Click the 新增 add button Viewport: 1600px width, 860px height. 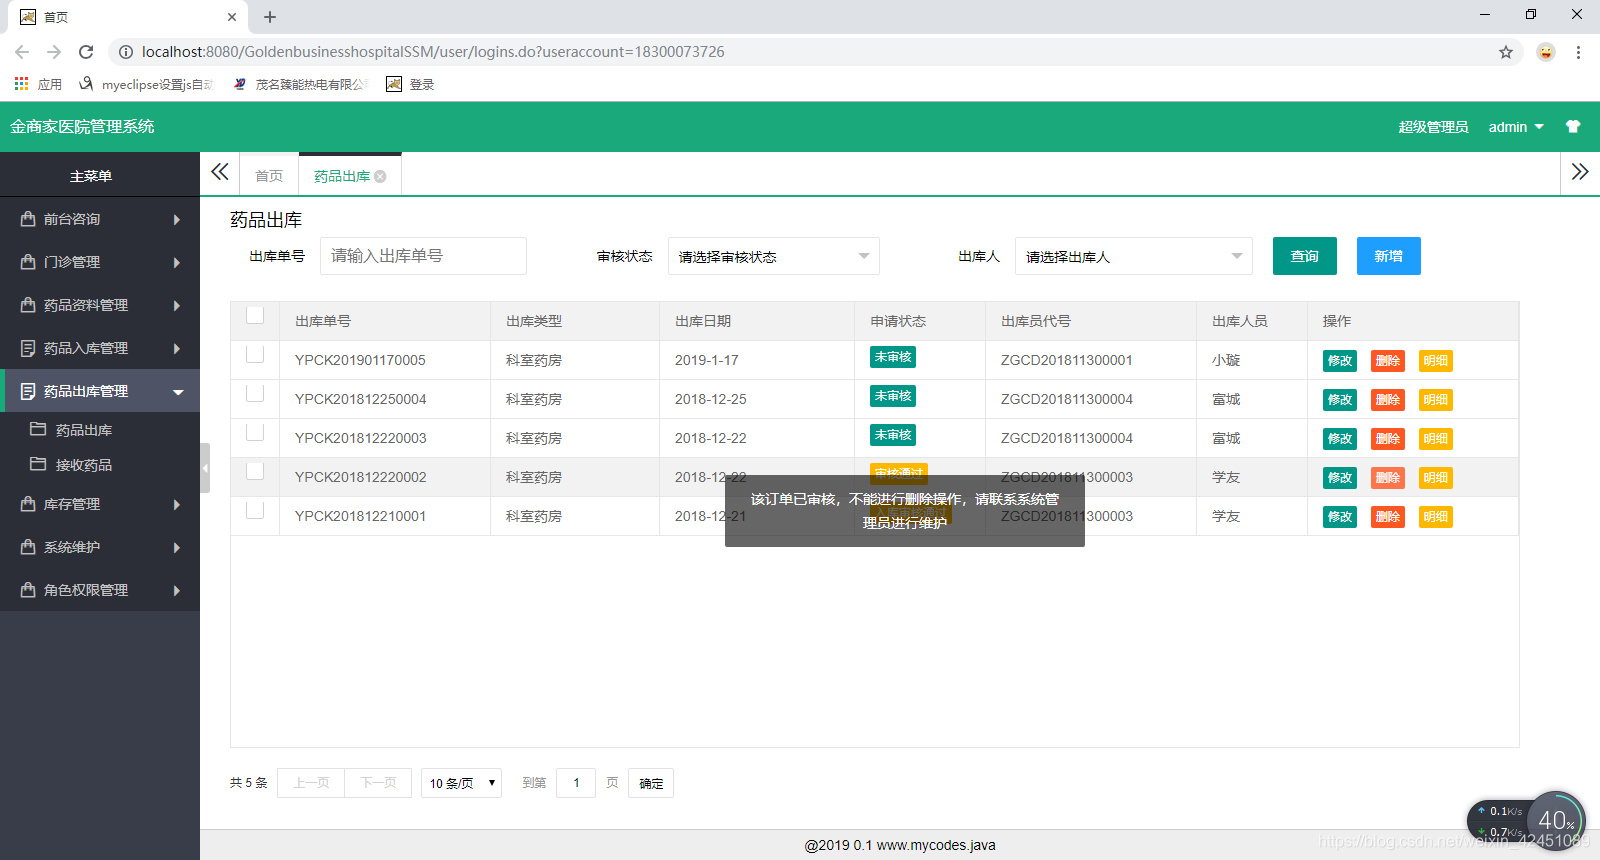[x=1389, y=256]
